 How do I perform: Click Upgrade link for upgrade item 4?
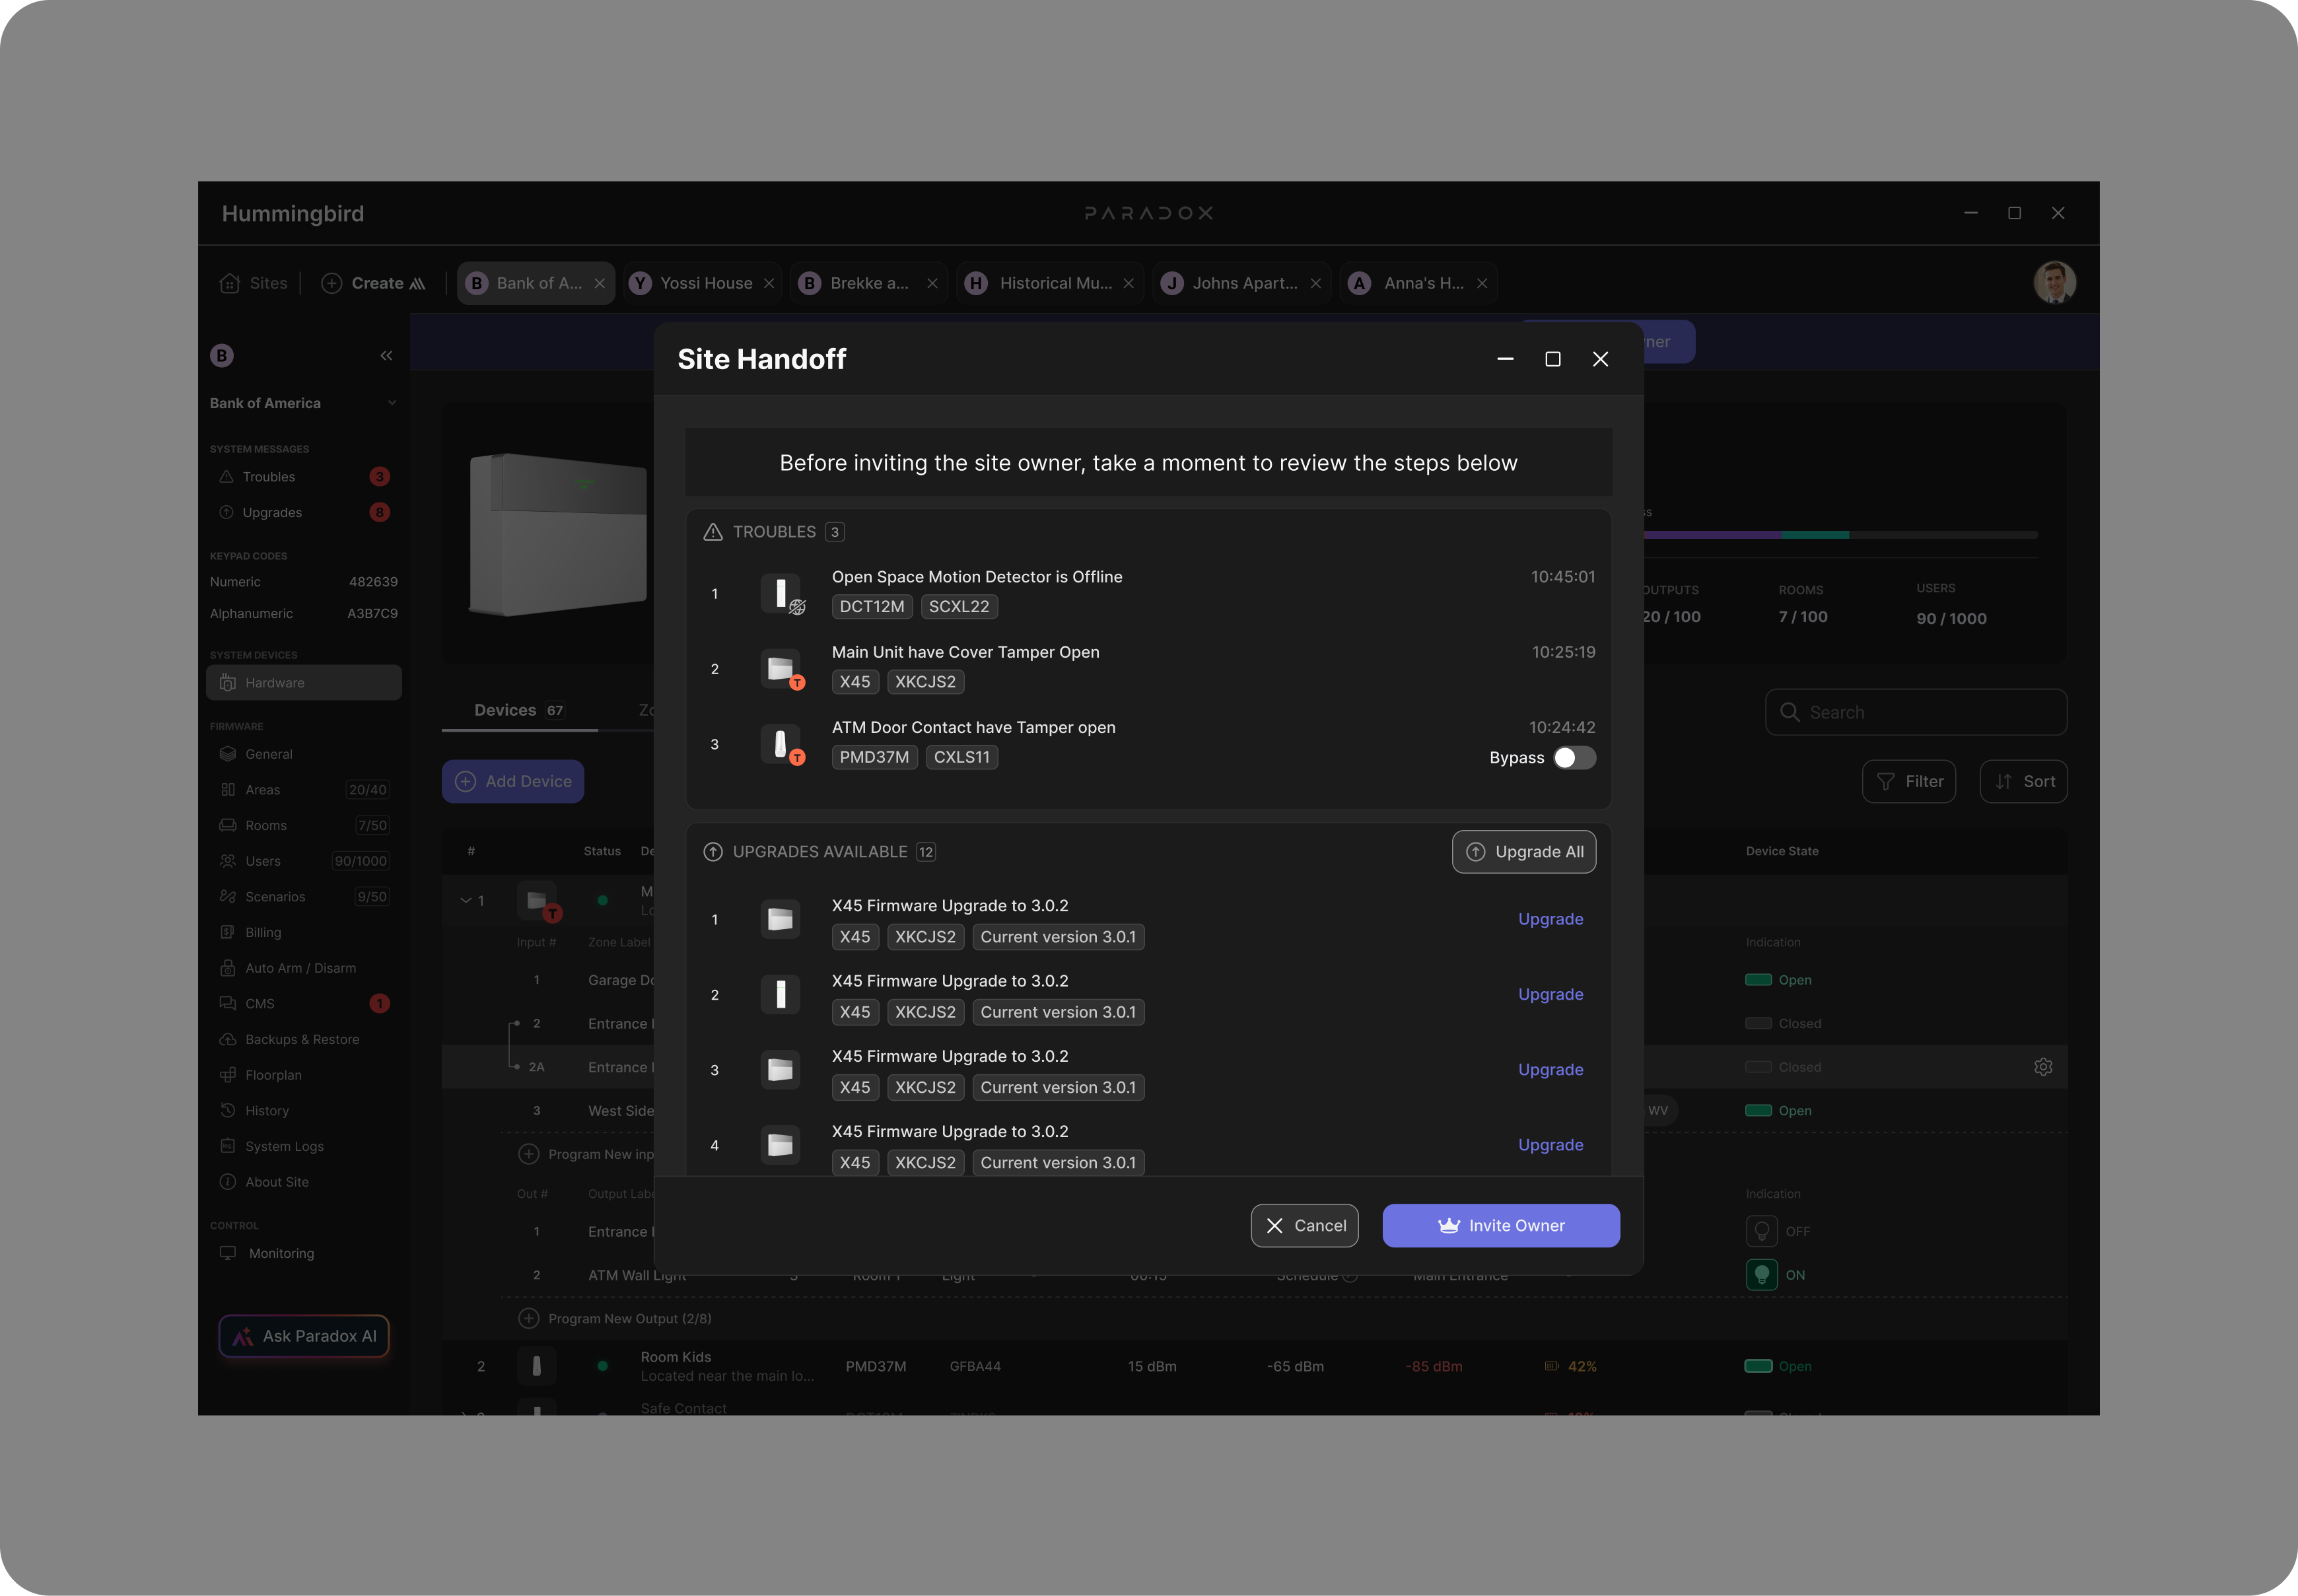tap(1550, 1145)
